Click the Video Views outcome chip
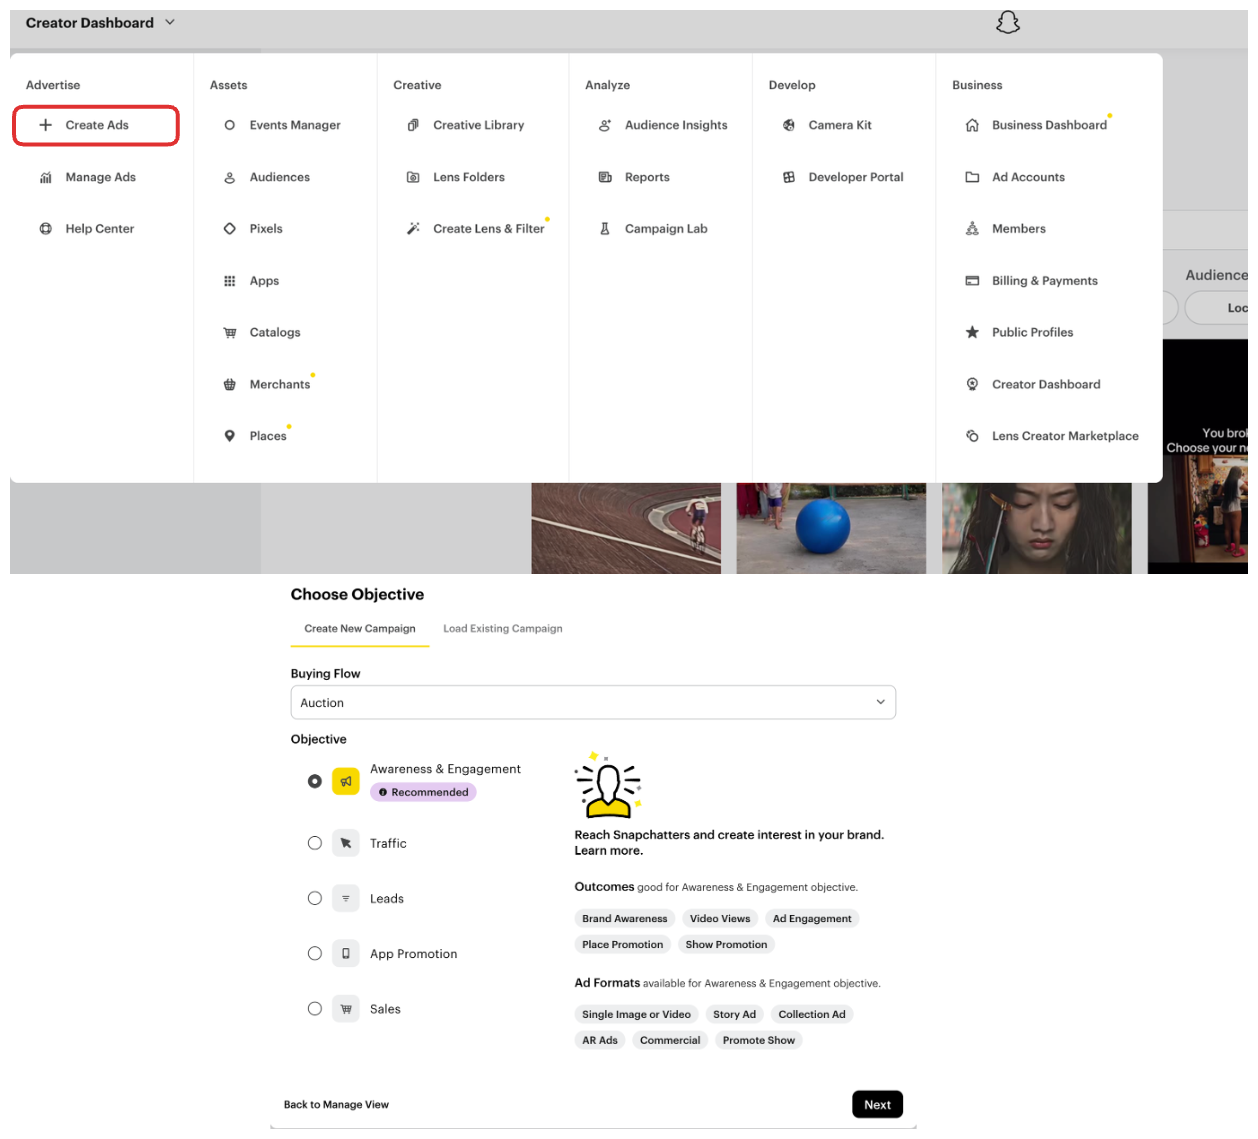 [720, 918]
